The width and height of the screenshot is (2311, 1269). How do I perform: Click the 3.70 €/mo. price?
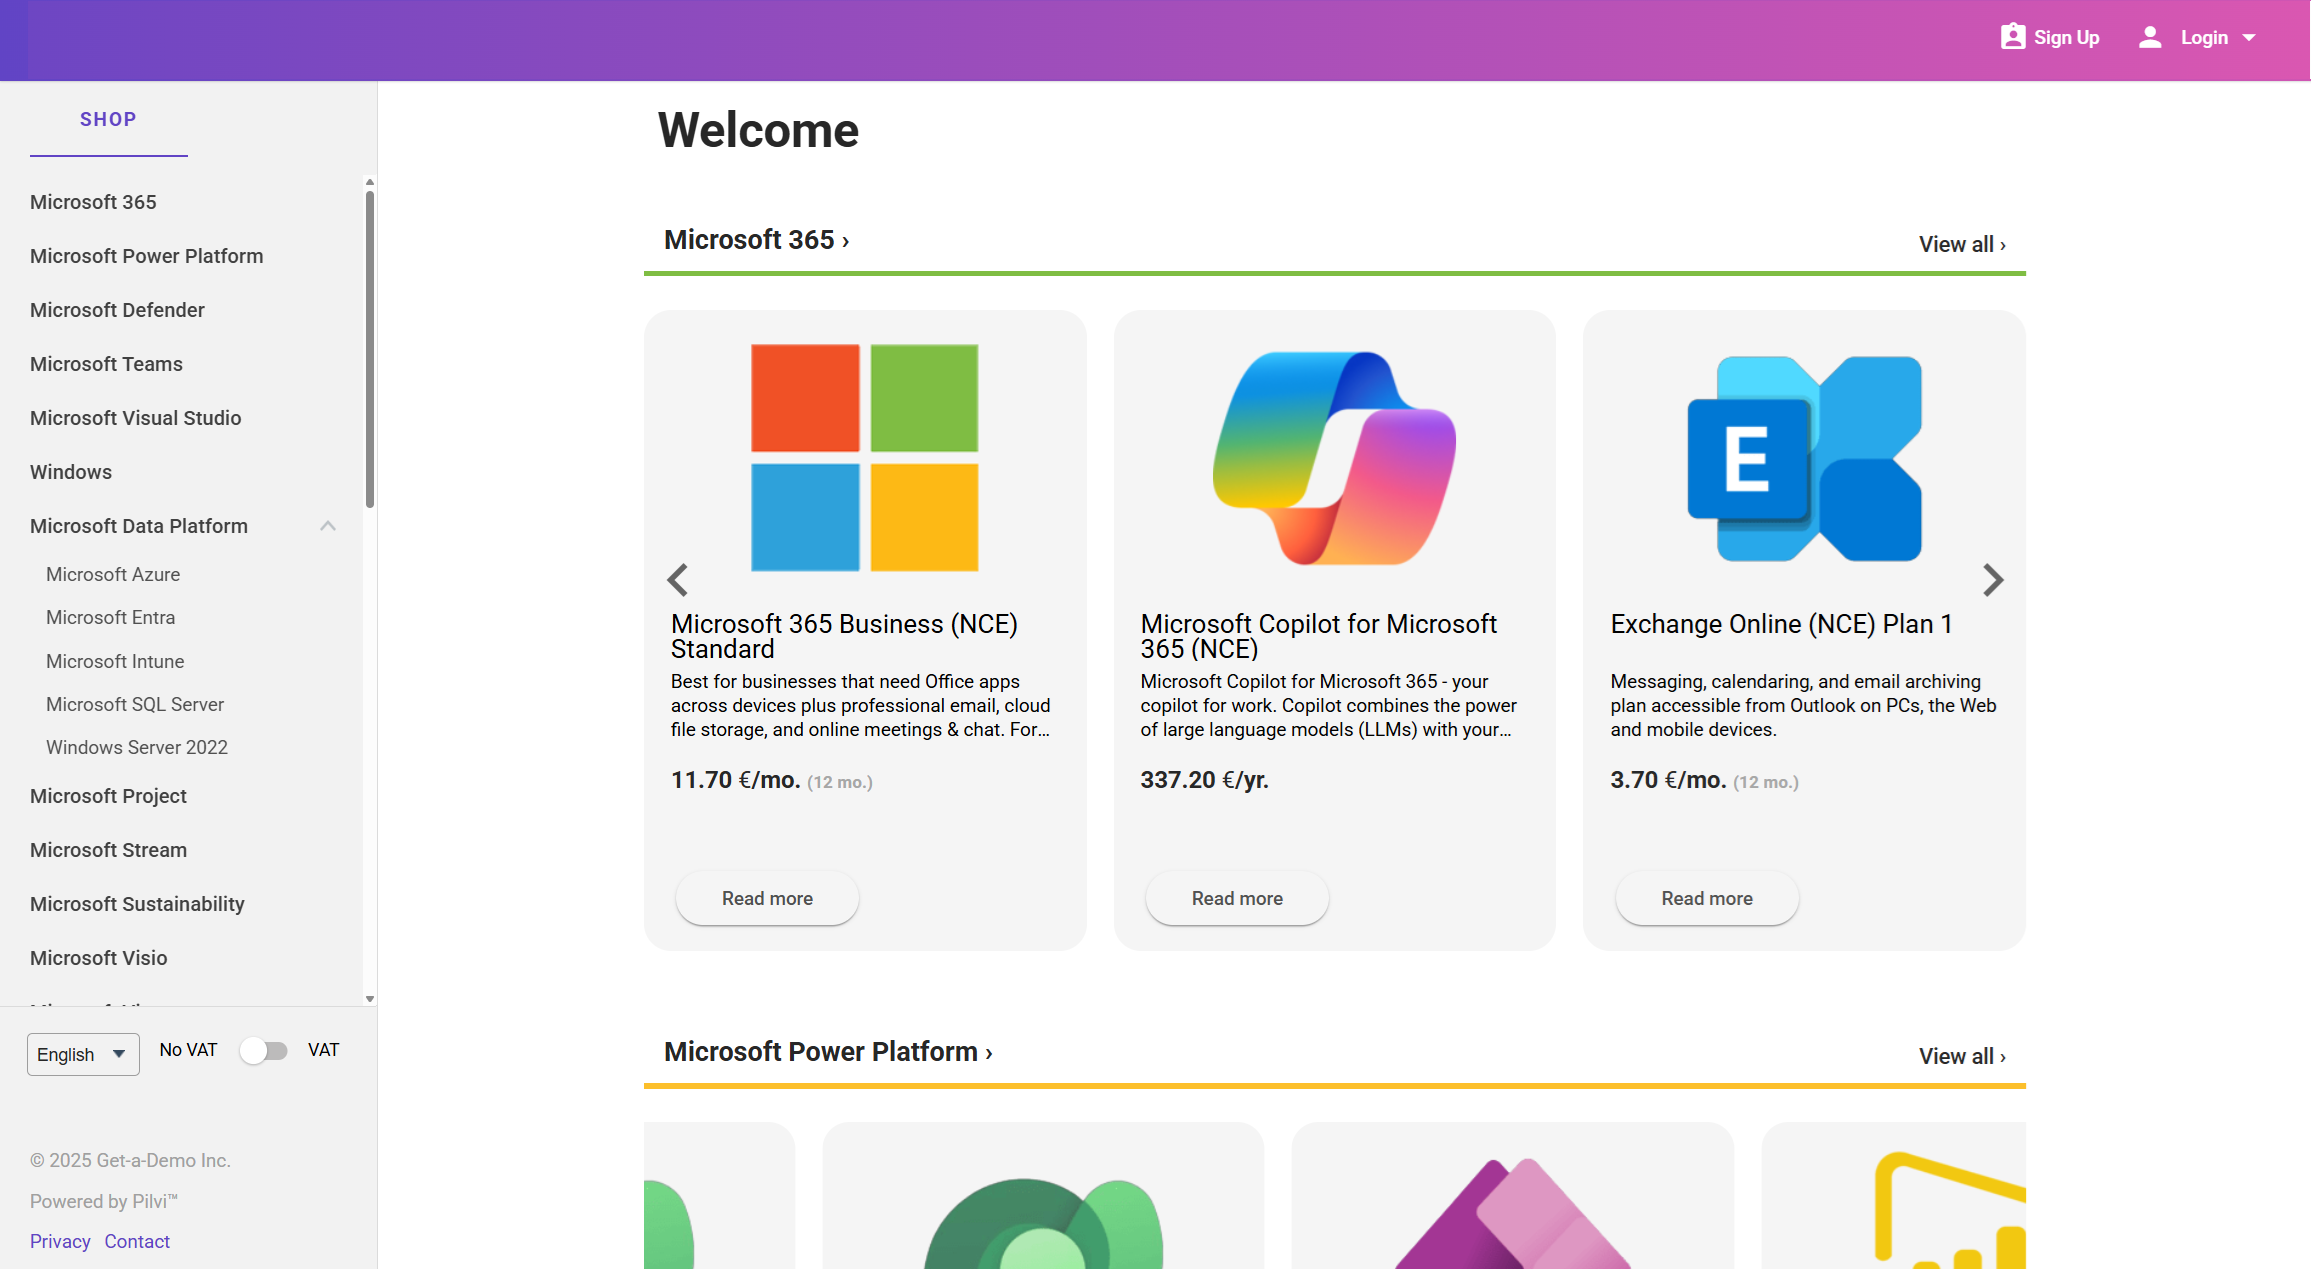[x=1668, y=780]
